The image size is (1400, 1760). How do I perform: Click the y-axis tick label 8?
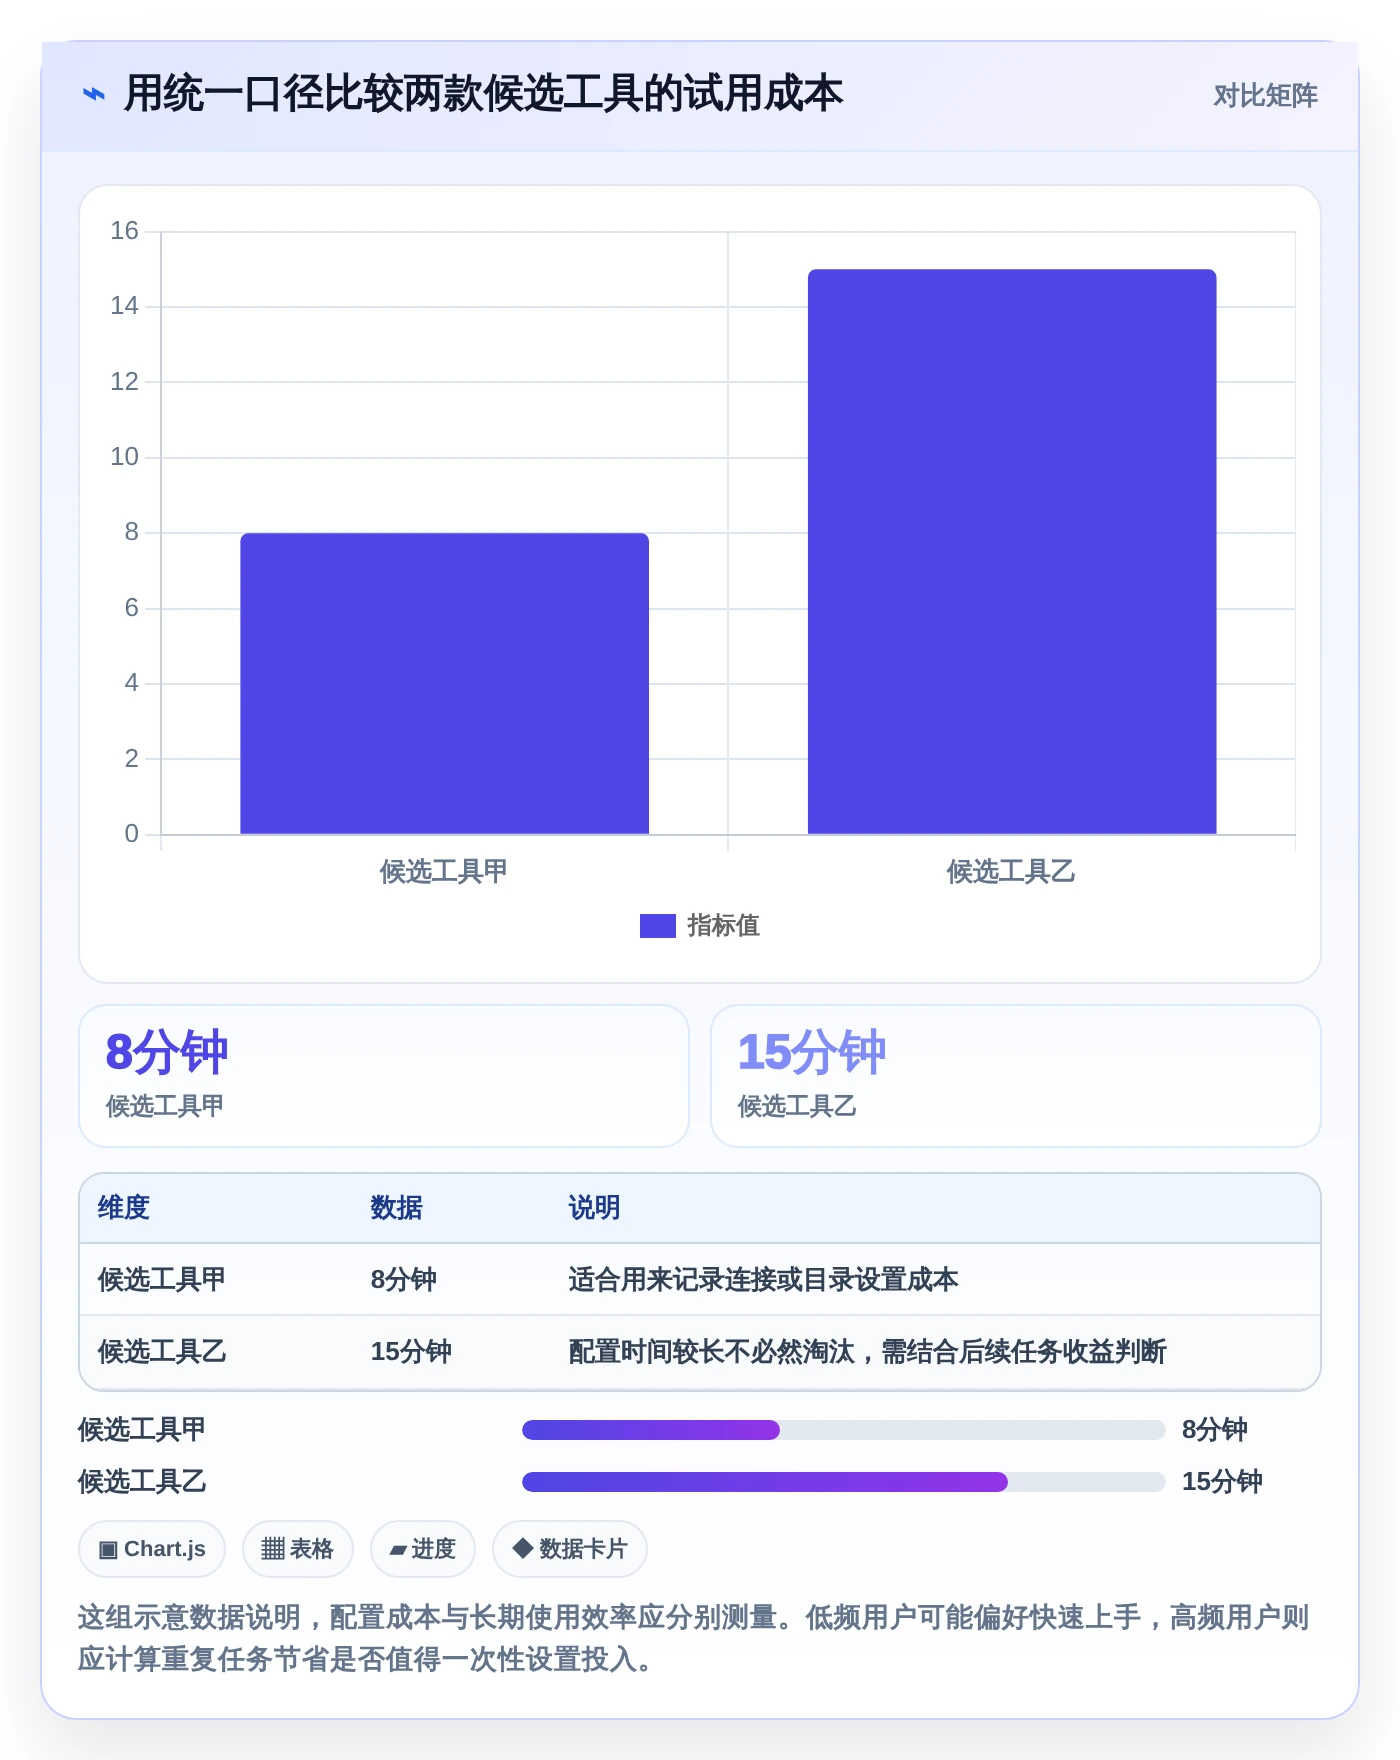[131, 532]
